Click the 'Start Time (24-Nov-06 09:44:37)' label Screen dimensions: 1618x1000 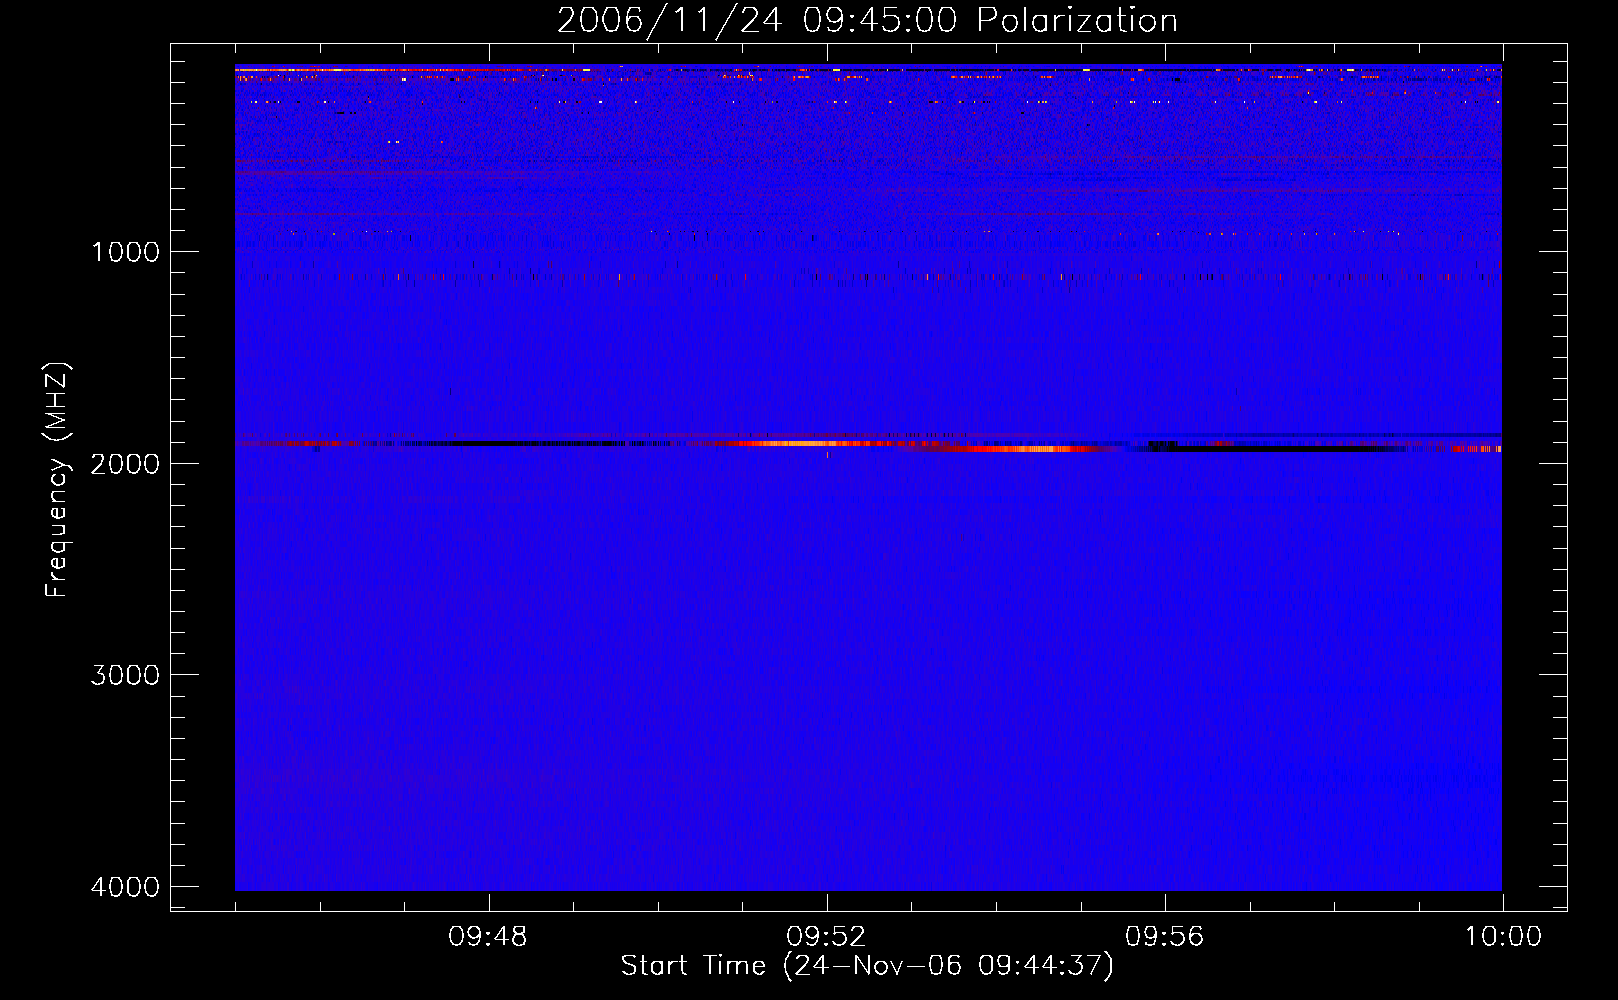click(x=867, y=966)
